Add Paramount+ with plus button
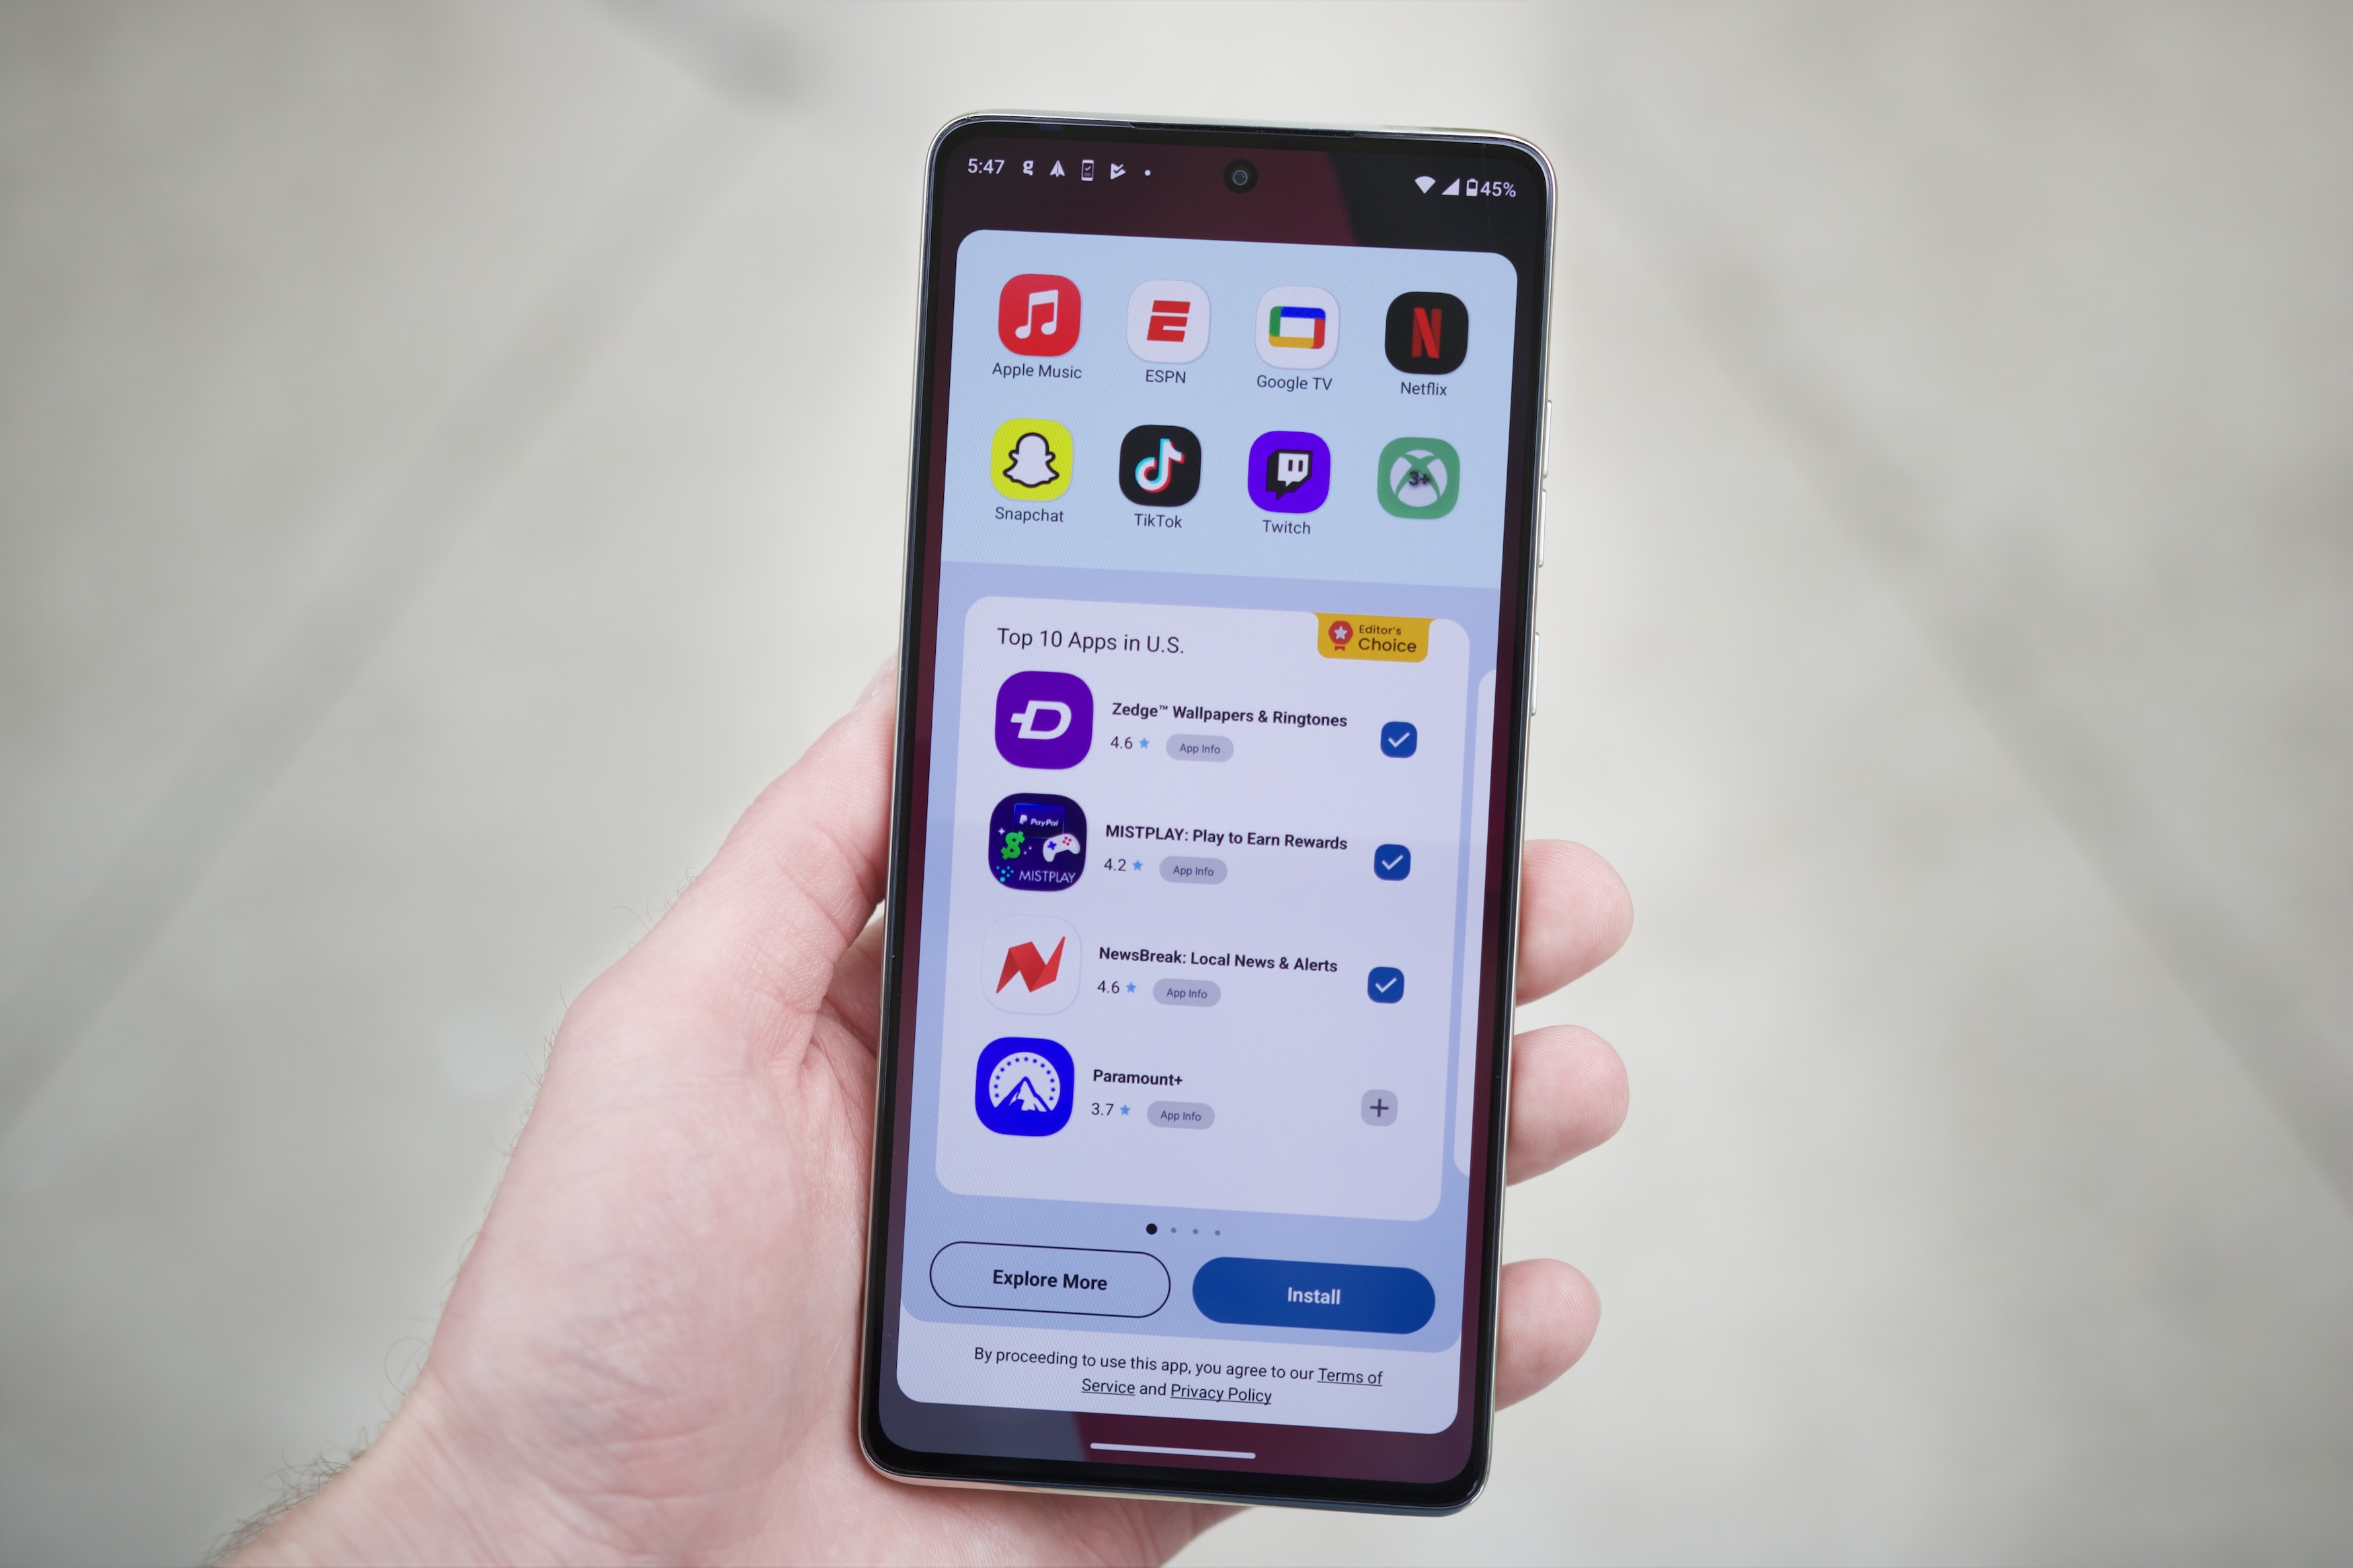The width and height of the screenshot is (2353, 1568). coord(1382,1106)
